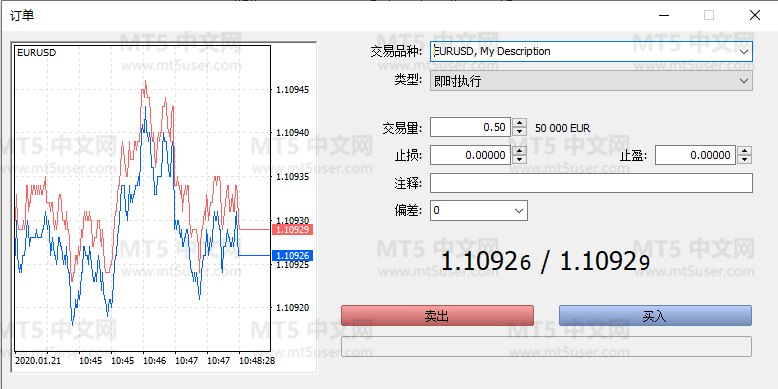Click the EURUSD chart title
This screenshot has width=778, height=389.
[x=36, y=53]
